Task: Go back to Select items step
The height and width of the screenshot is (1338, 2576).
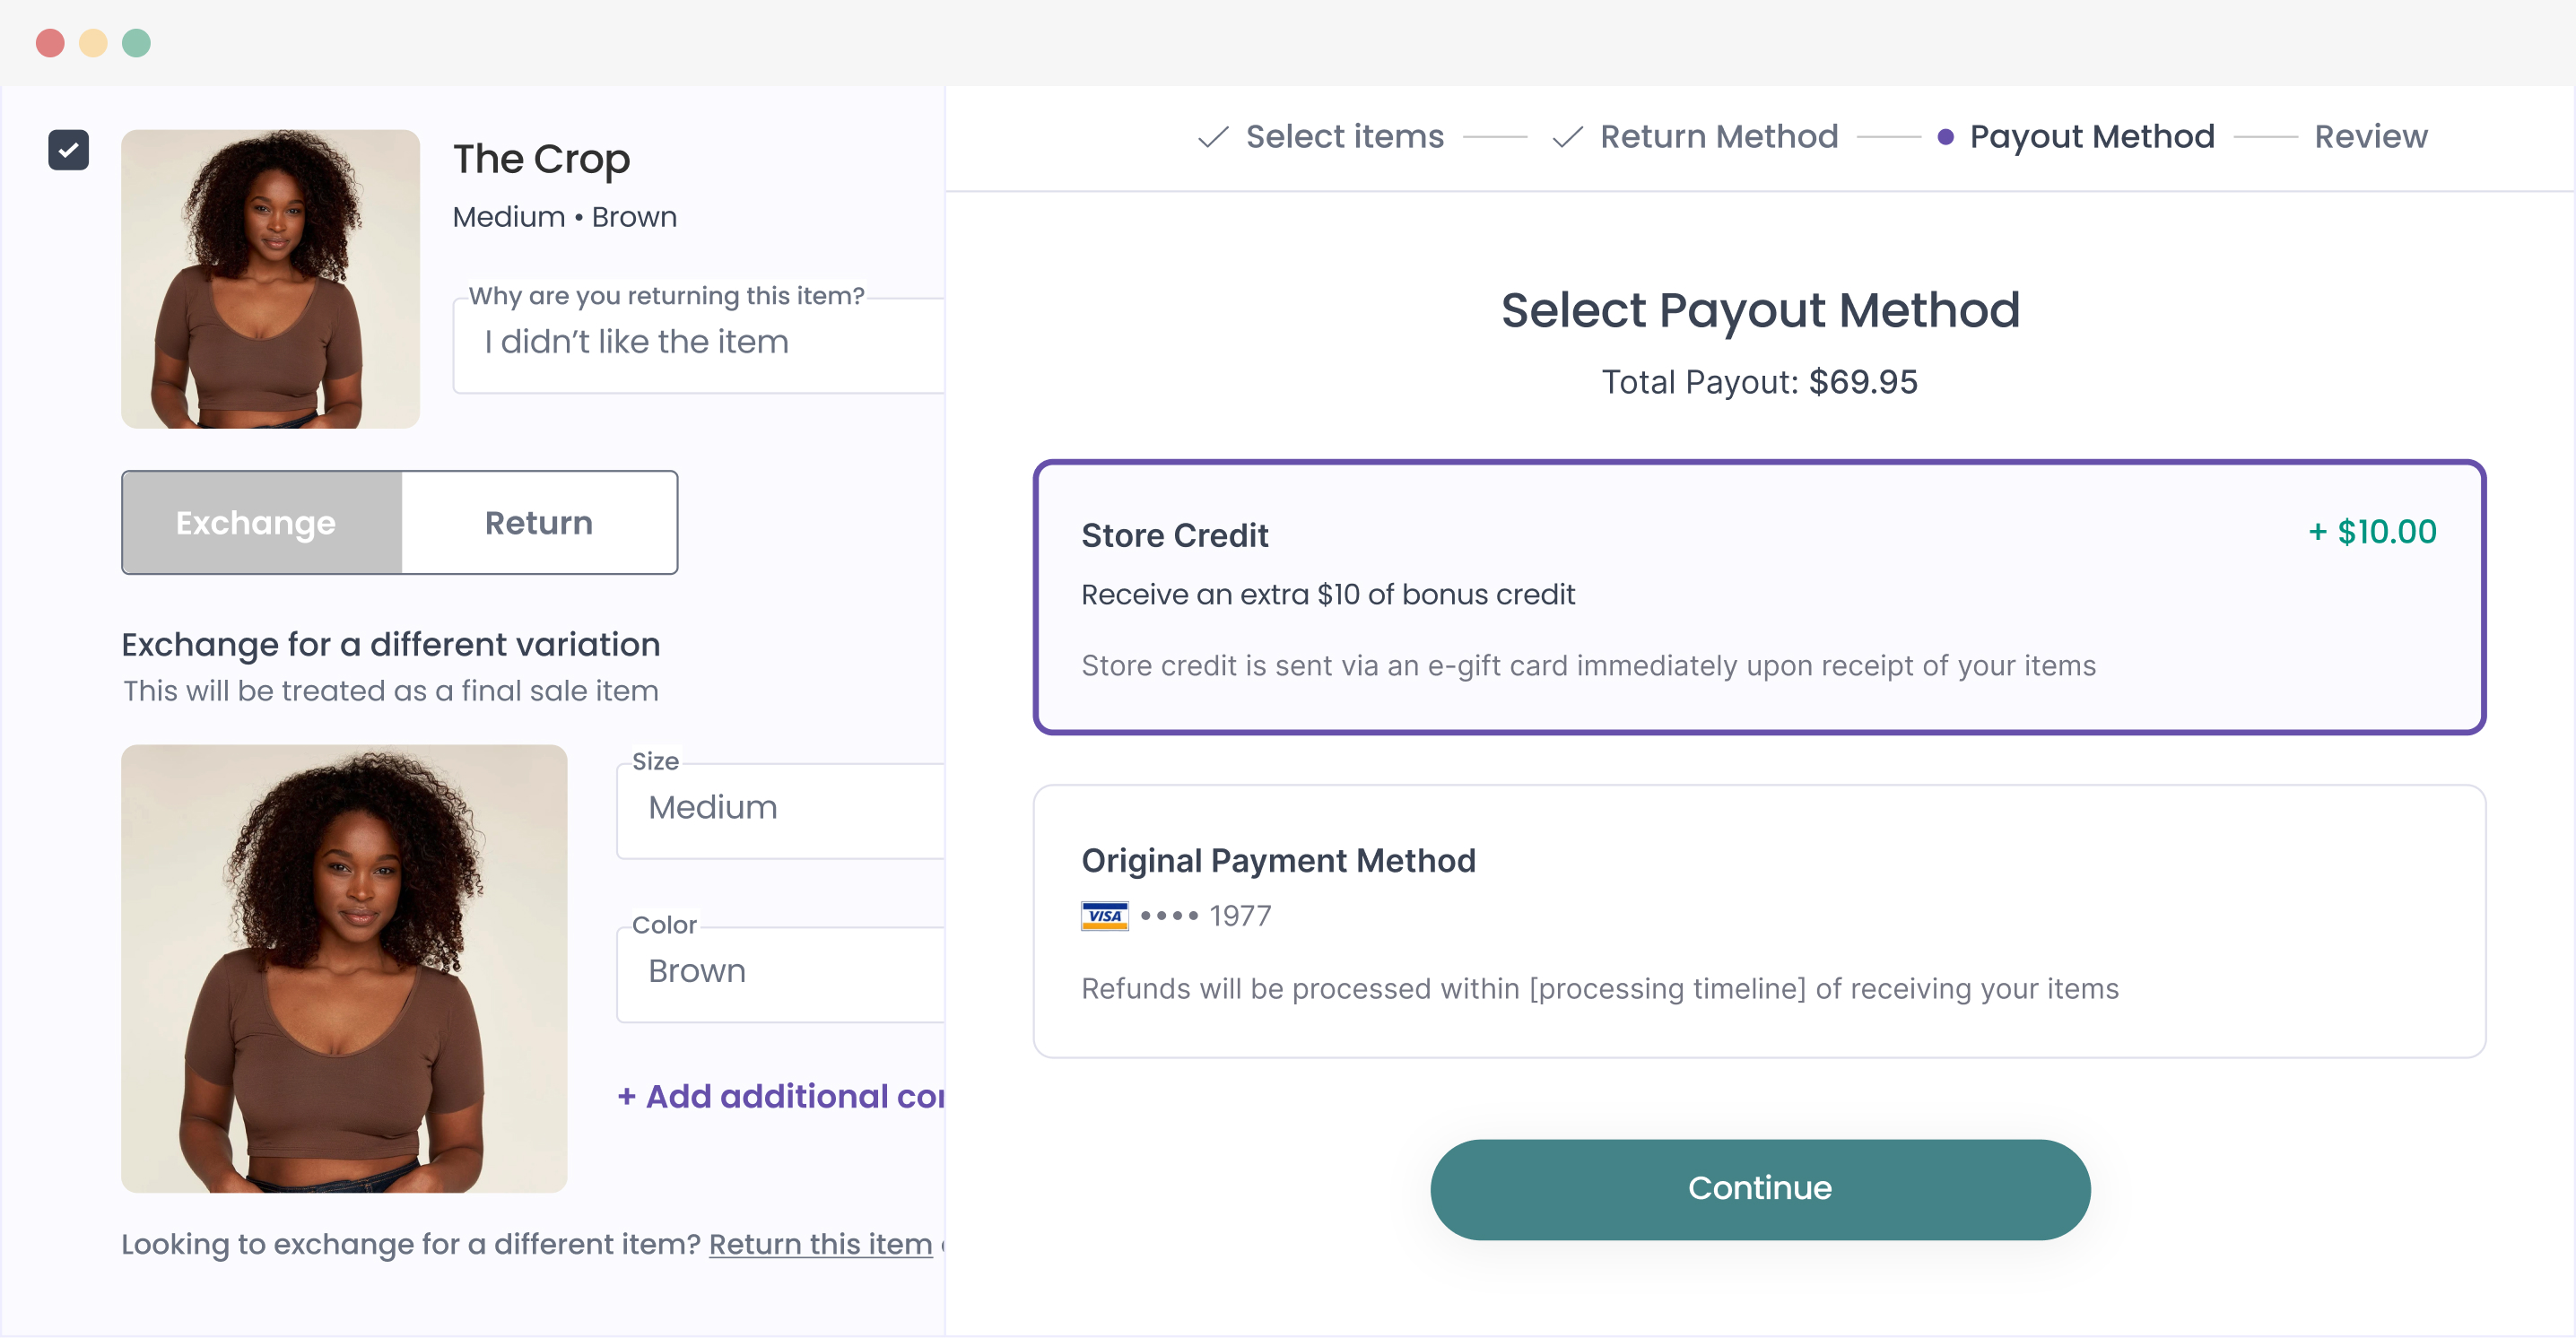Action: coord(1344,137)
